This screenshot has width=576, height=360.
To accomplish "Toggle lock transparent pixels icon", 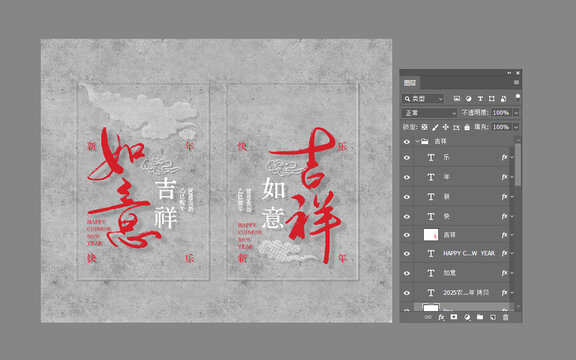I will [425, 127].
